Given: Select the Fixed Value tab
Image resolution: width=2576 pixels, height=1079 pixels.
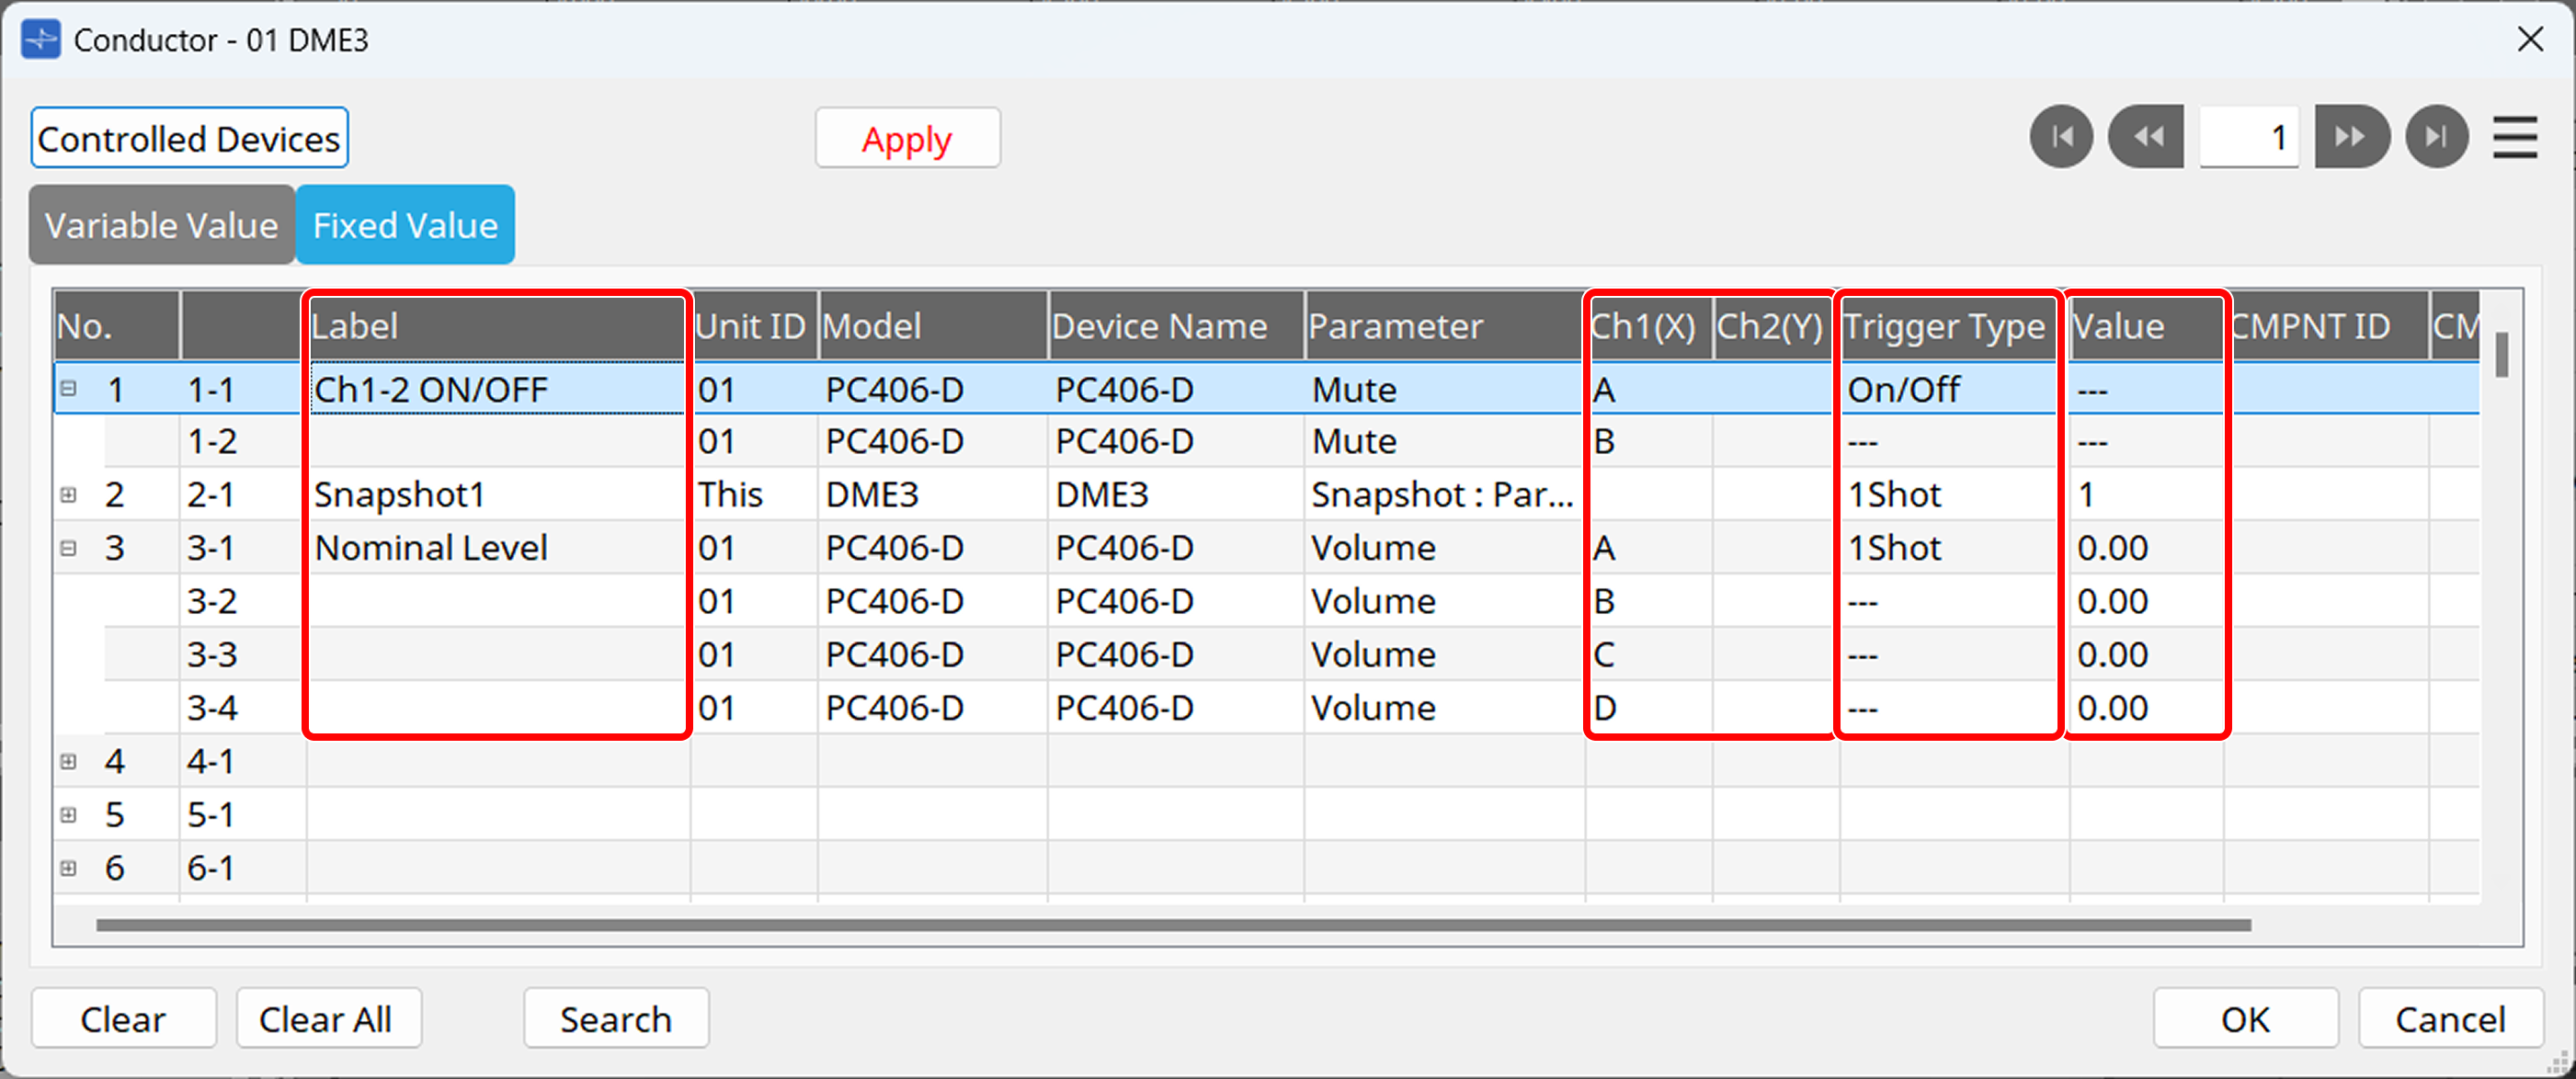Looking at the screenshot, I should [405, 224].
